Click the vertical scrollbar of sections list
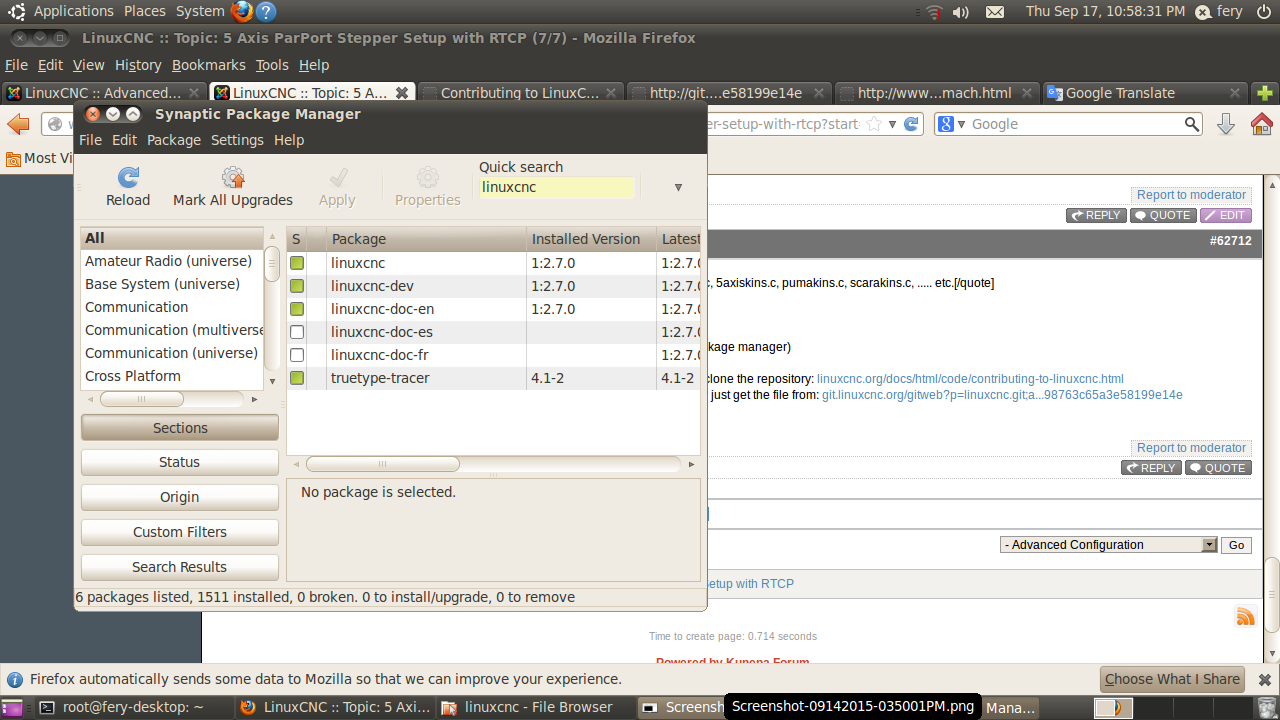 tap(272, 265)
